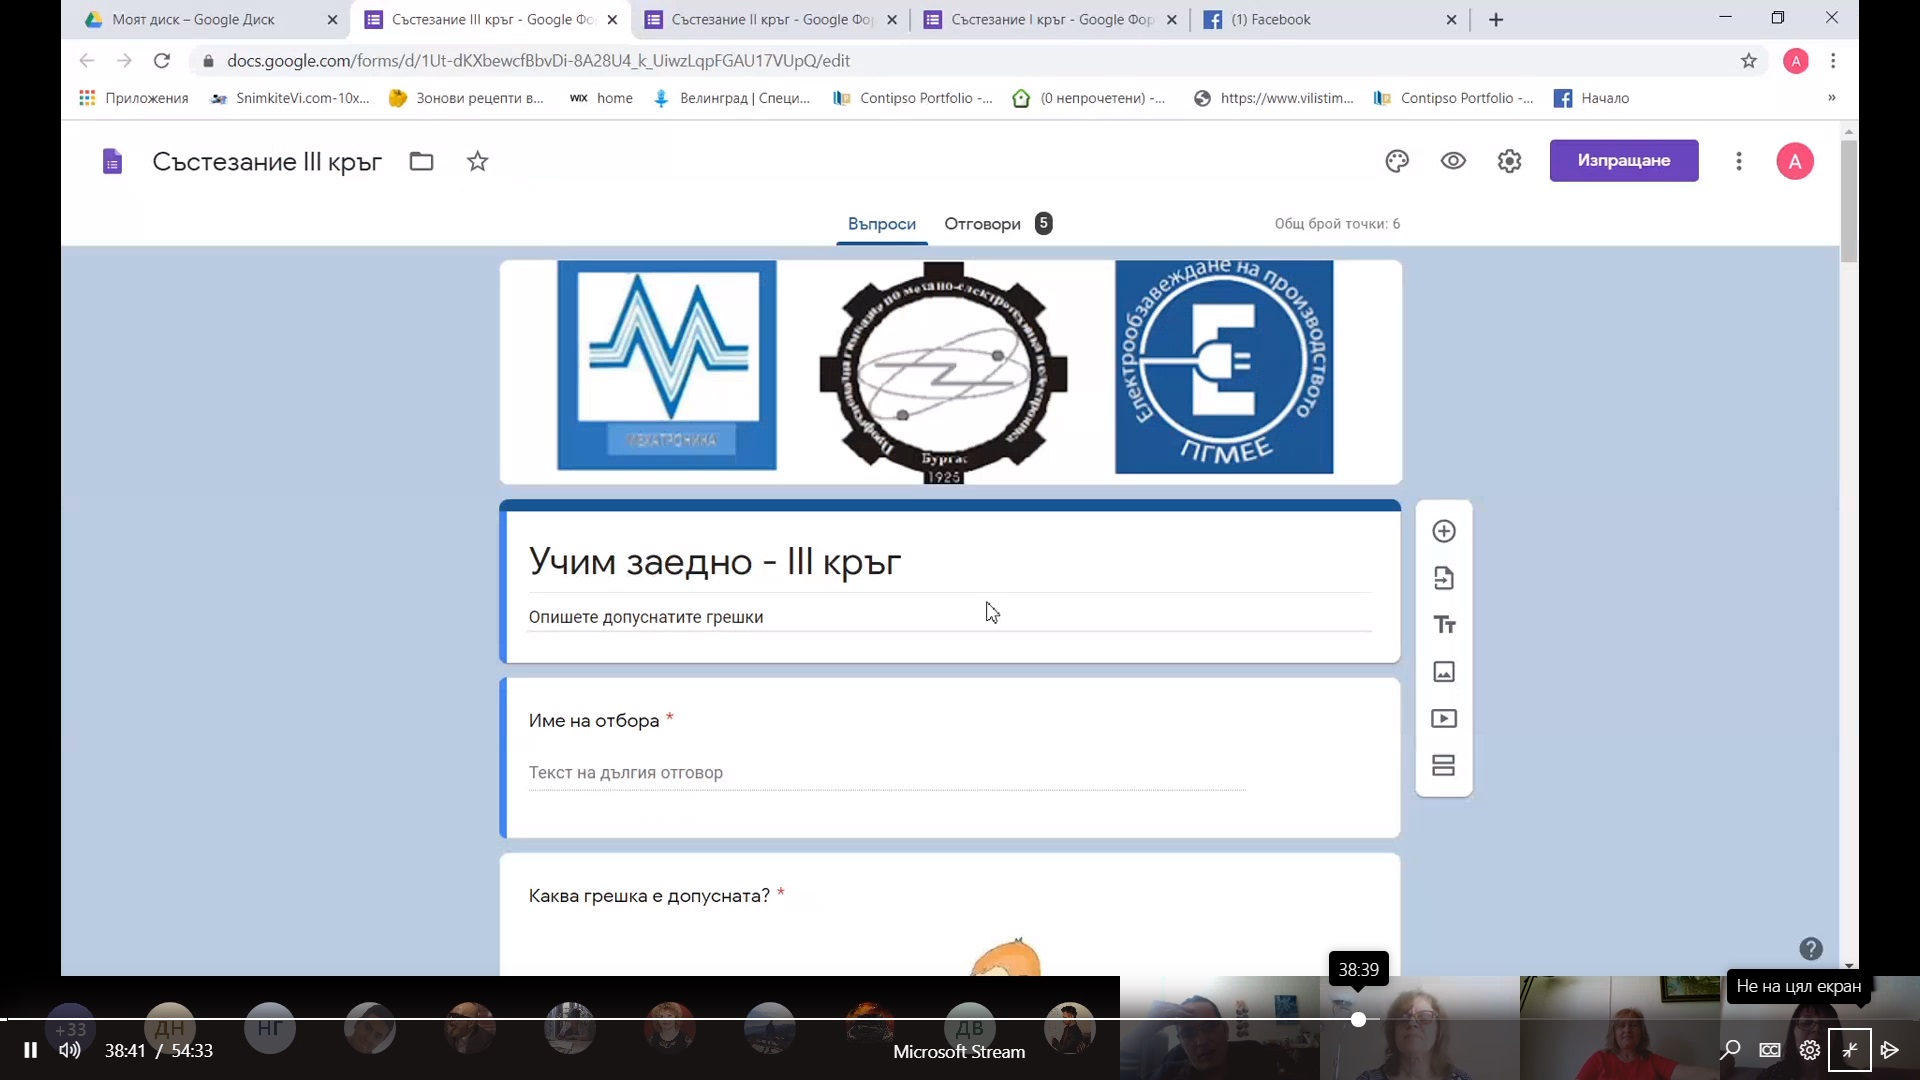Open a new browser tab
Viewport: 1920px width, 1080px height.
point(1496,19)
